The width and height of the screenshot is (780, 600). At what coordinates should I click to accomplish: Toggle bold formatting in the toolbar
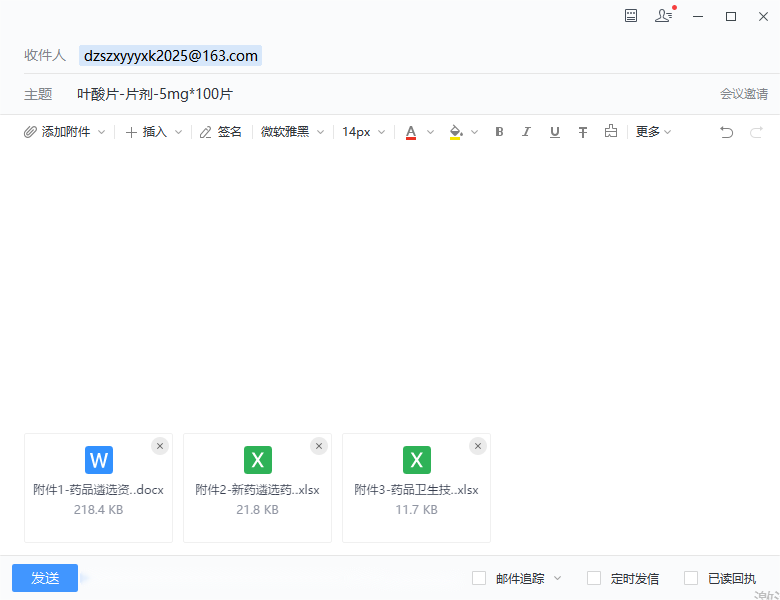click(499, 132)
